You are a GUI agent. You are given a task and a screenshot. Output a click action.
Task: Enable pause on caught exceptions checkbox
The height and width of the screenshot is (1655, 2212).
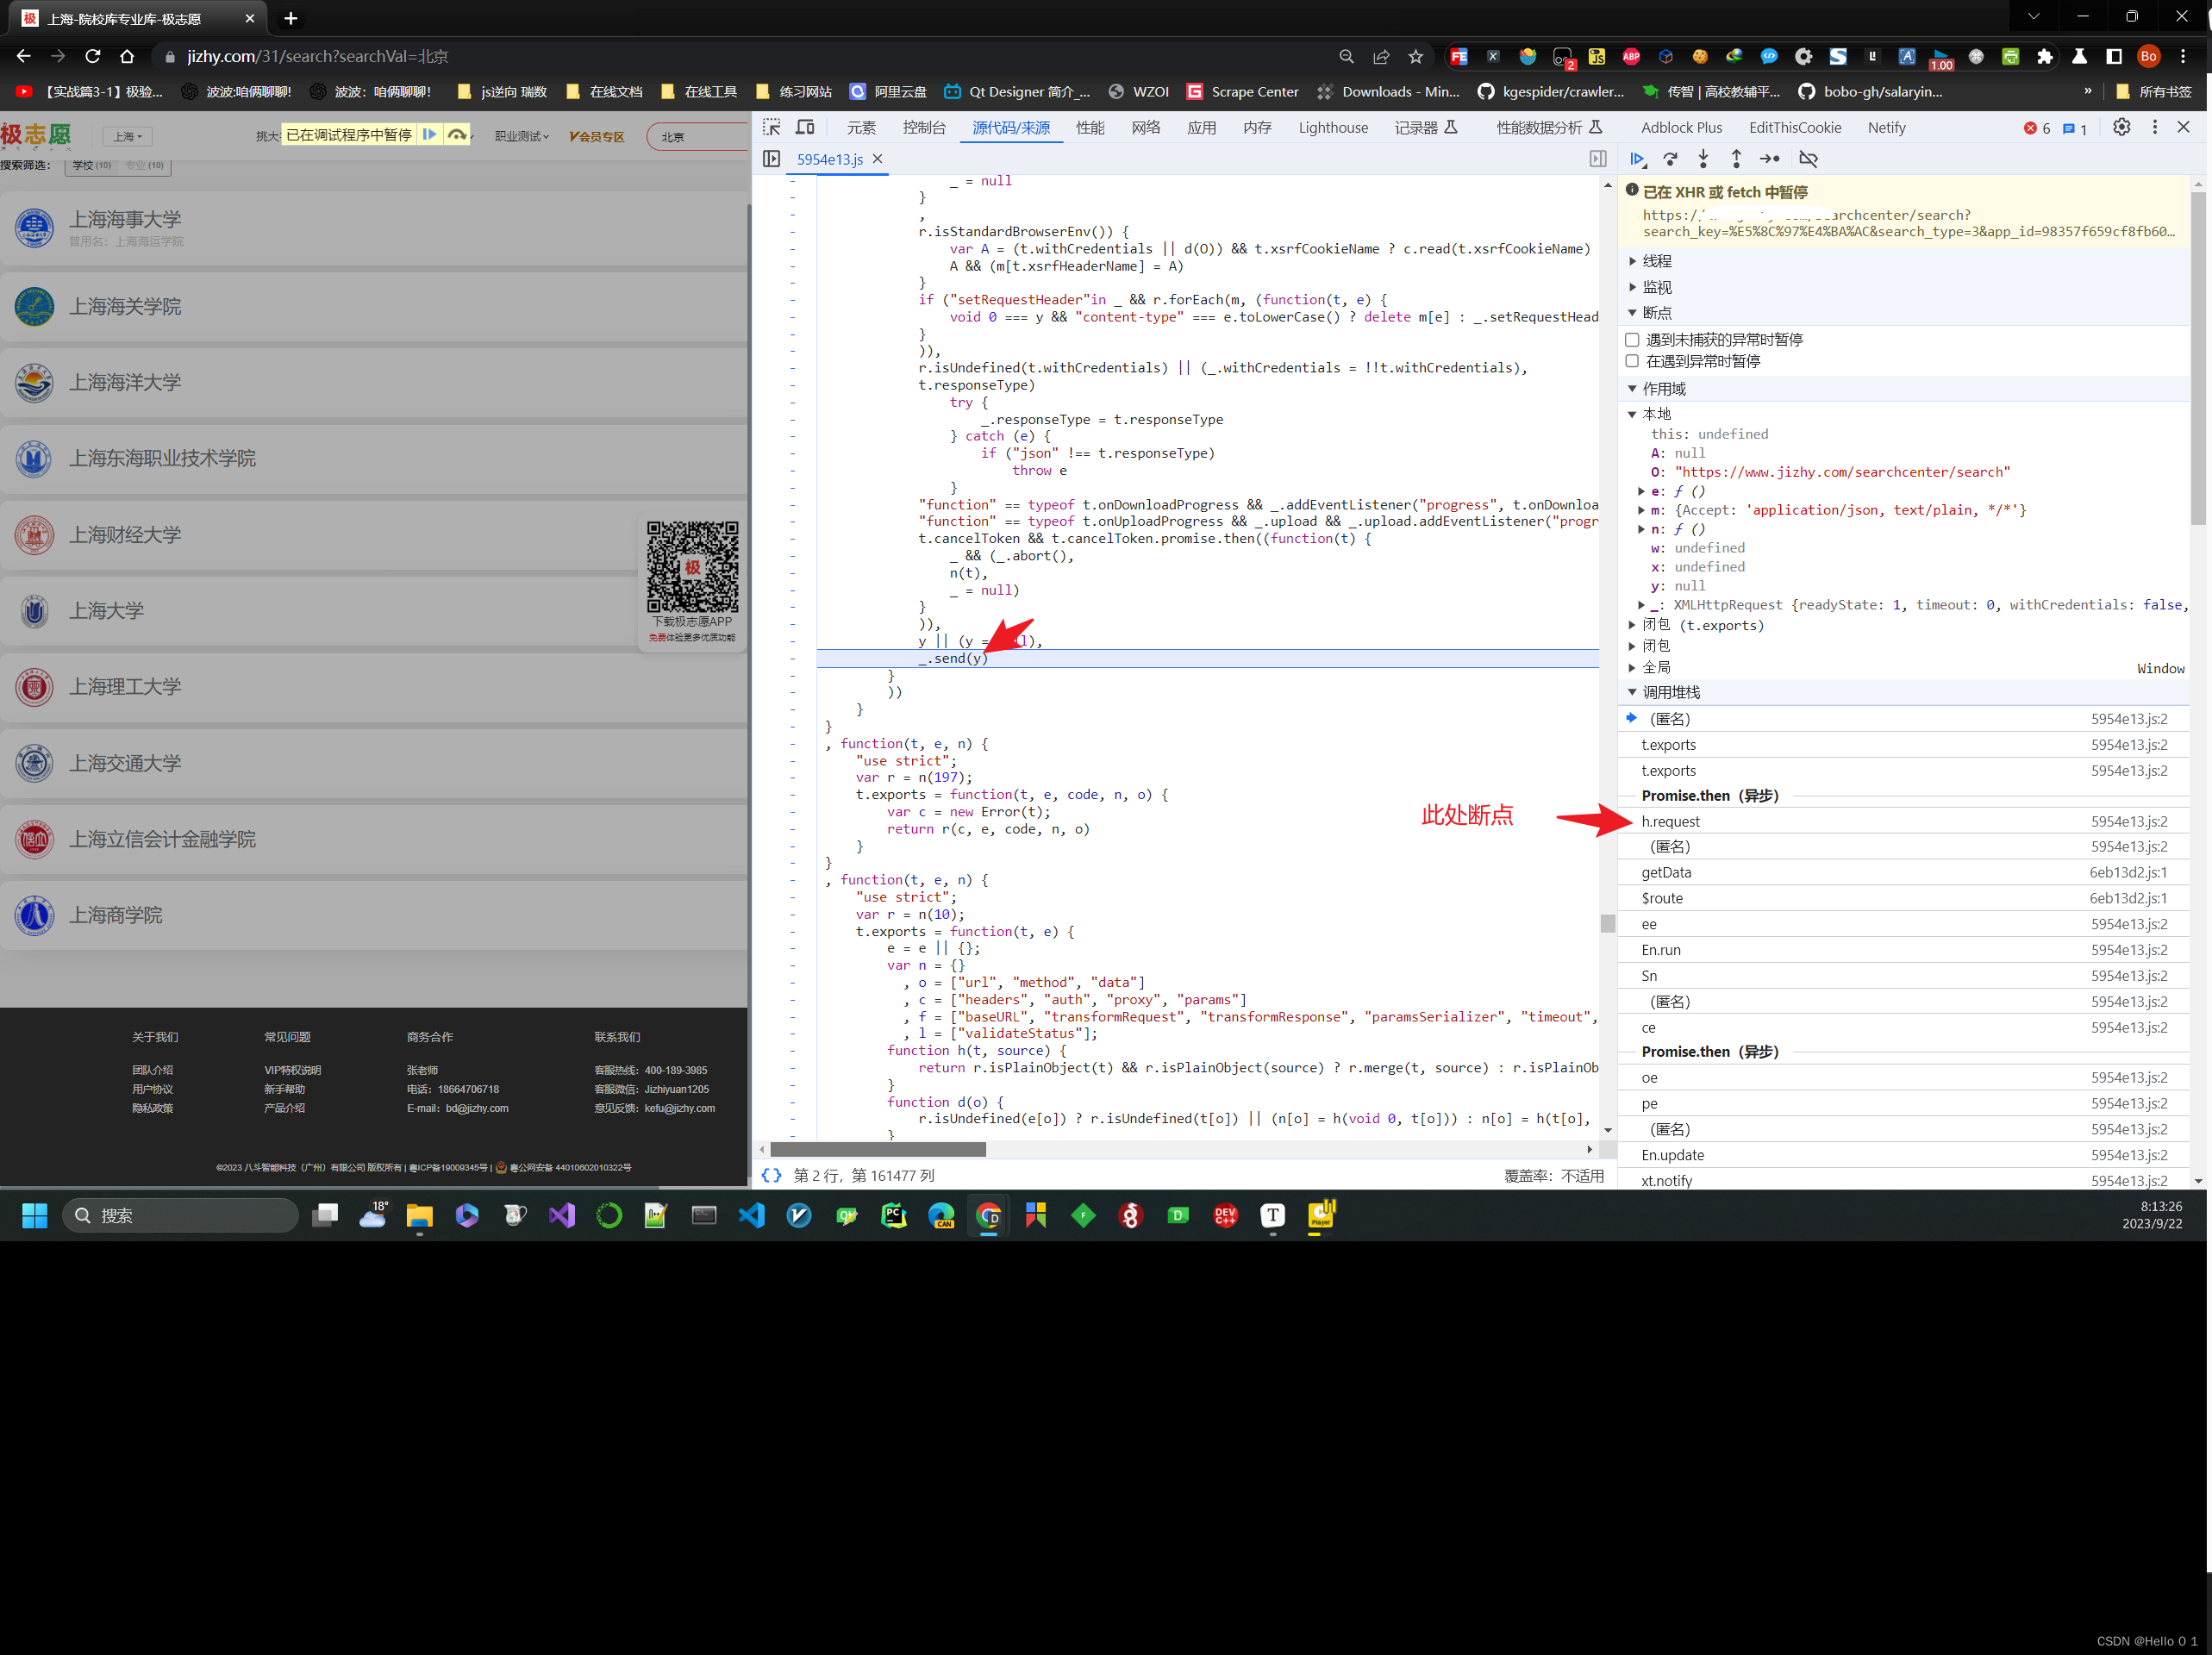pyautogui.click(x=1632, y=361)
